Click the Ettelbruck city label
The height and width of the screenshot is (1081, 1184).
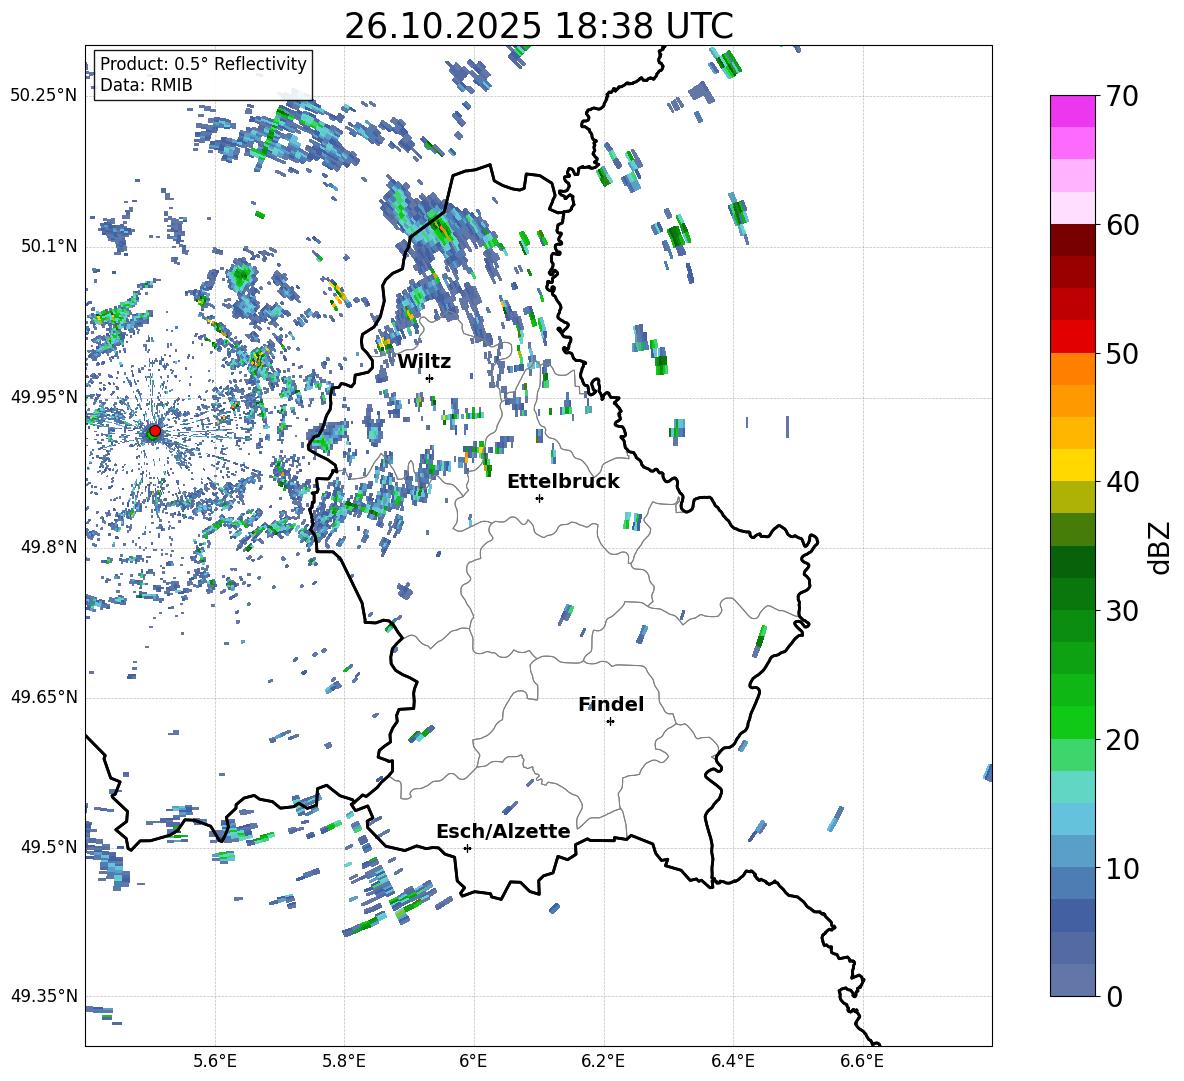click(x=563, y=482)
